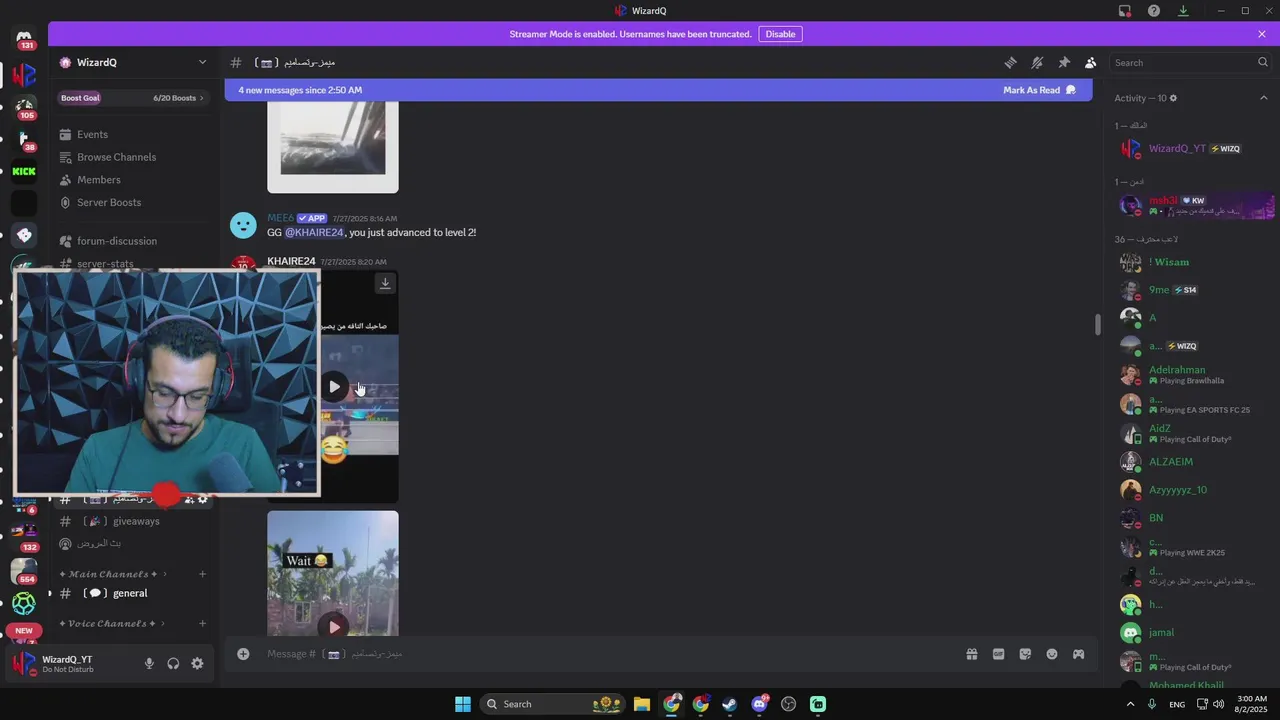Dismiss the Streamer Mode banner
Image resolution: width=1280 pixels, height=720 pixels.
(1262, 34)
